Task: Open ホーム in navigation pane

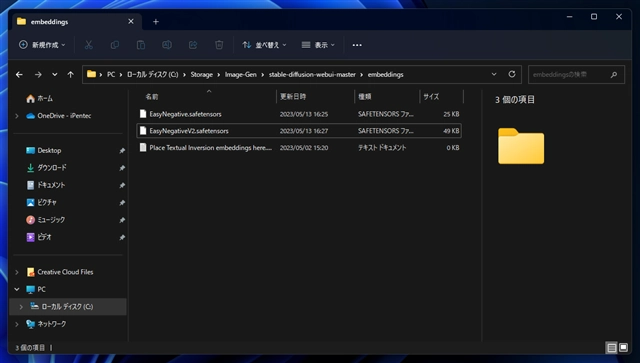Action: 39,98
